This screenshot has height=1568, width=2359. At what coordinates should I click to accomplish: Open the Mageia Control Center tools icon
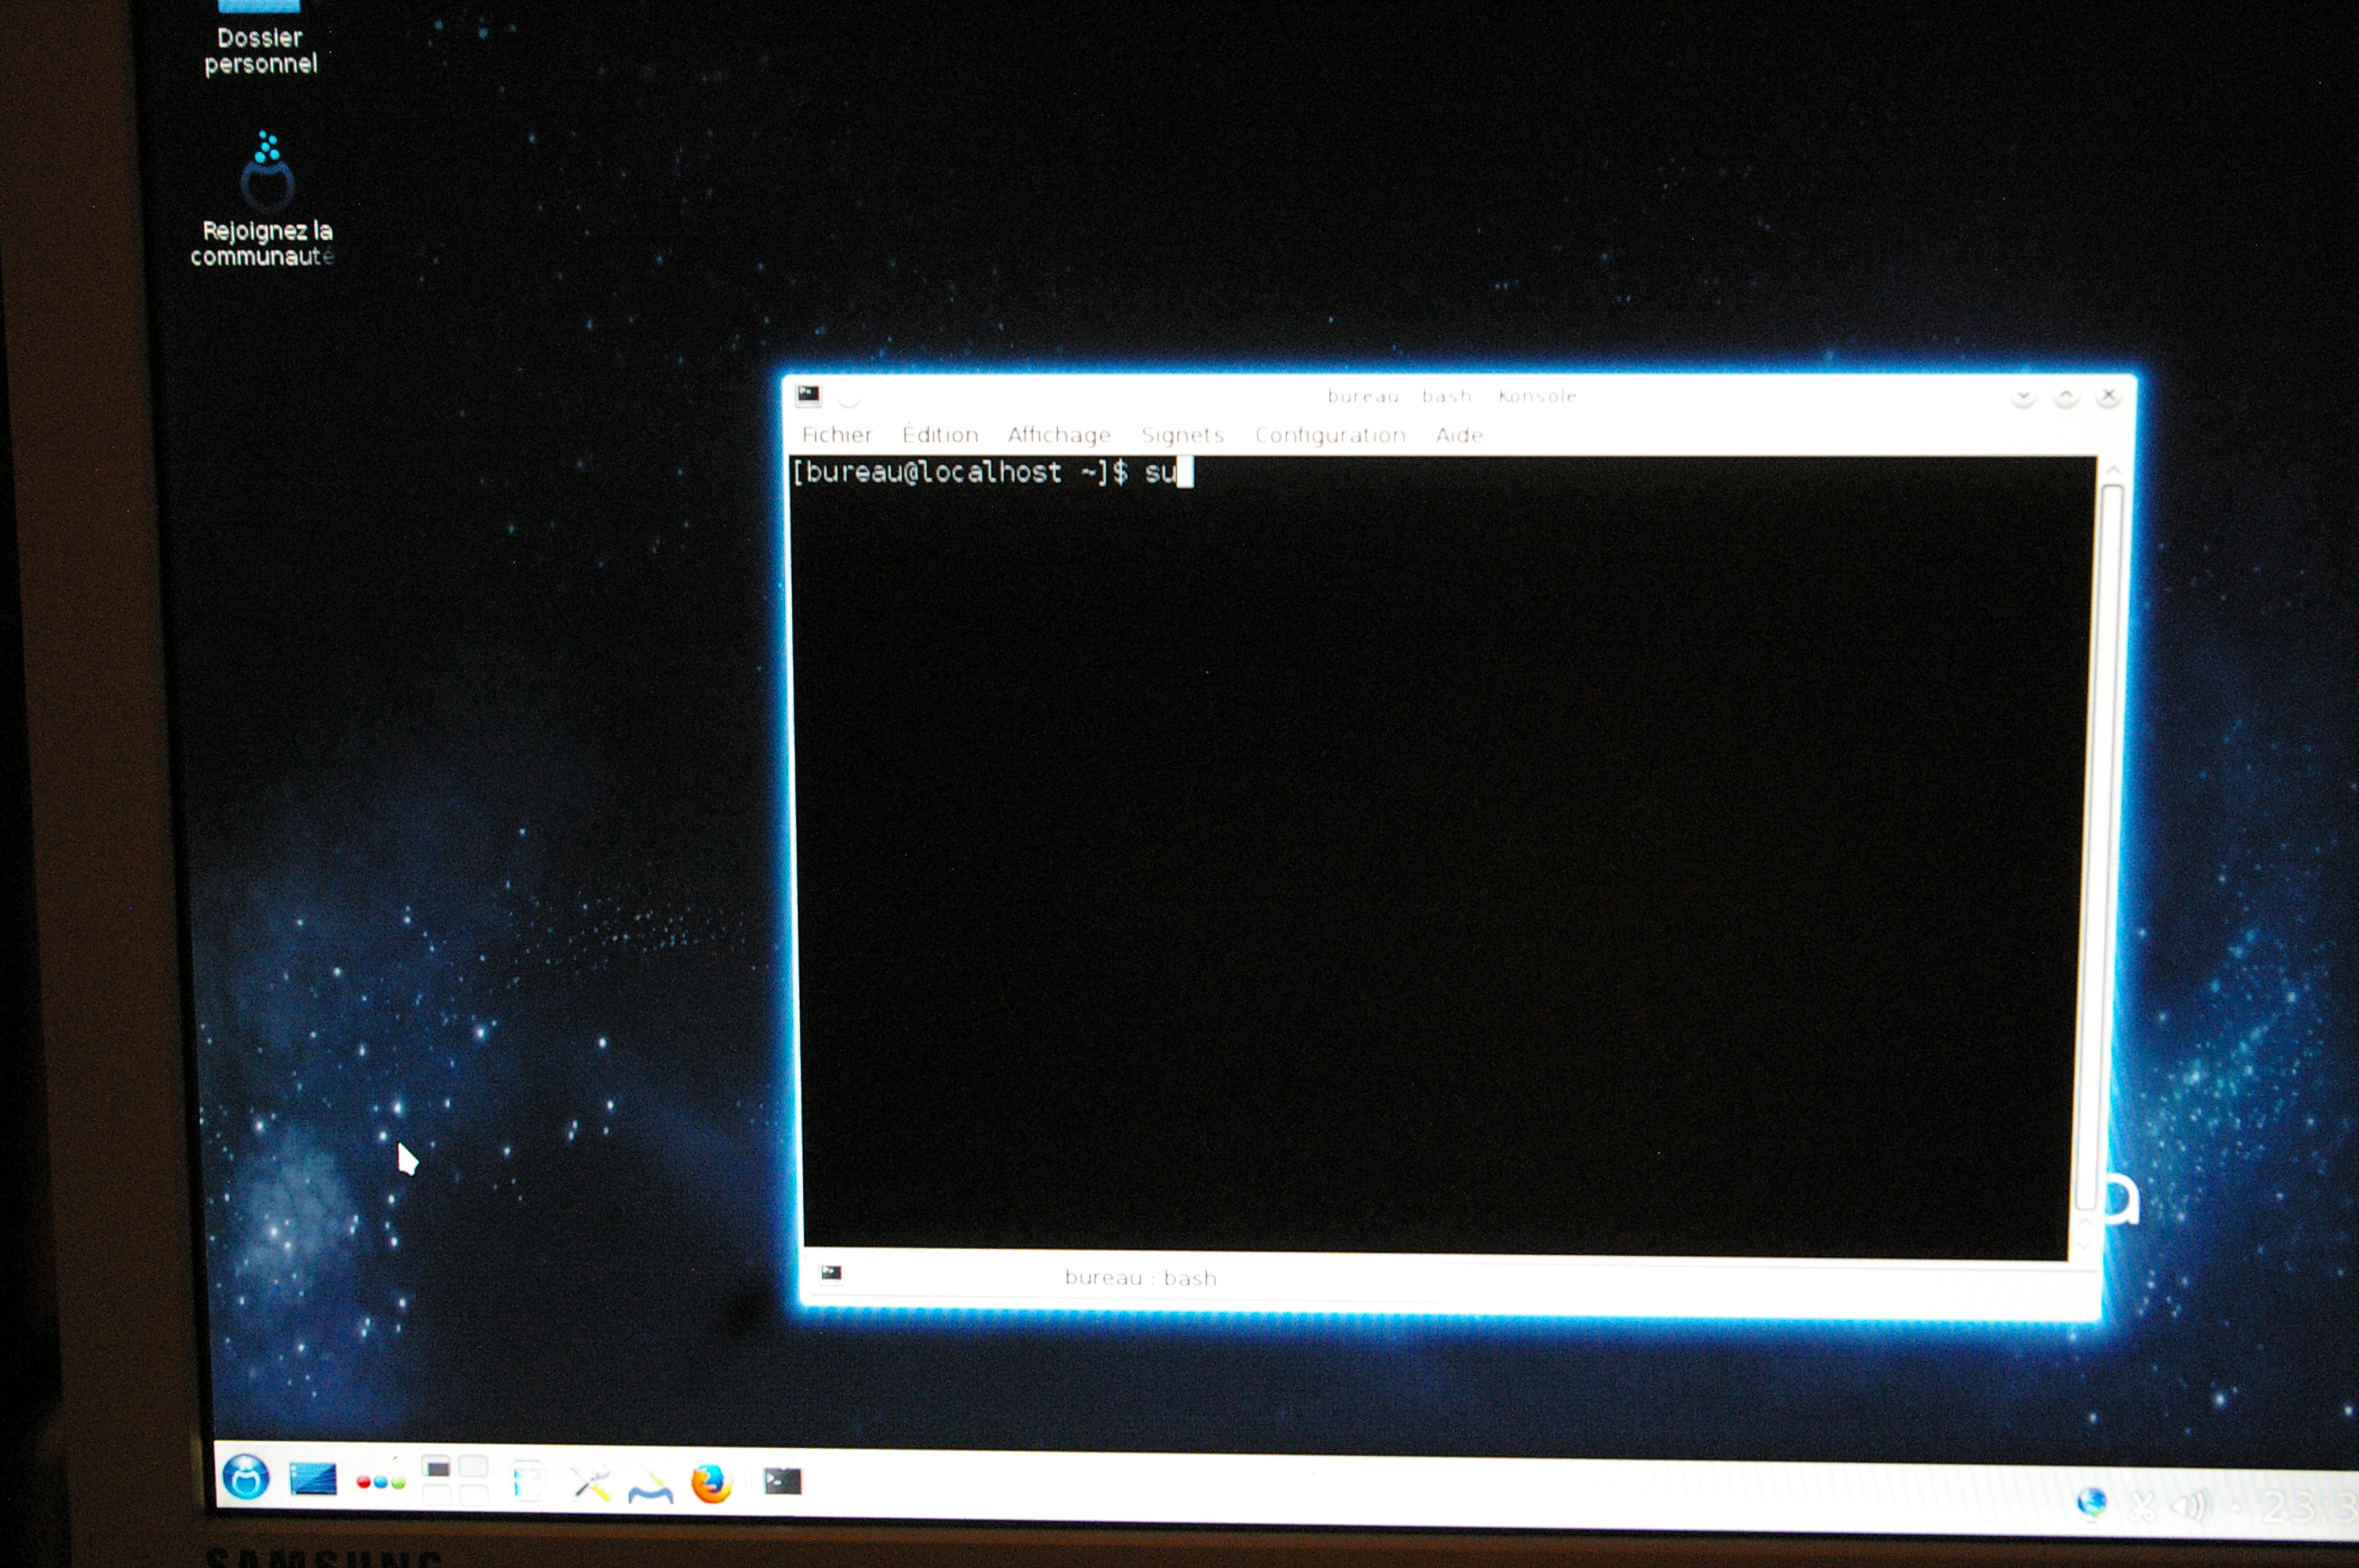[x=591, y=1482]
